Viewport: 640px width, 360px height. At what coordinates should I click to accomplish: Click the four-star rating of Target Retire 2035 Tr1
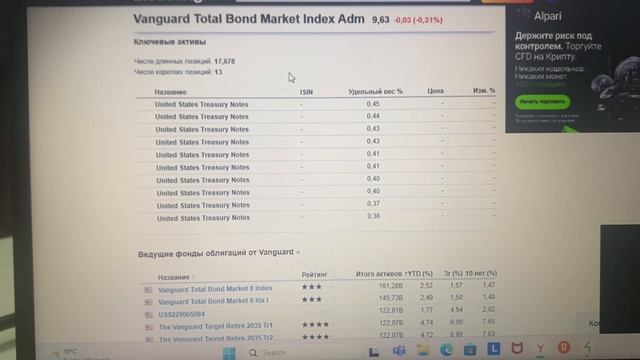(x=315, y=324)
